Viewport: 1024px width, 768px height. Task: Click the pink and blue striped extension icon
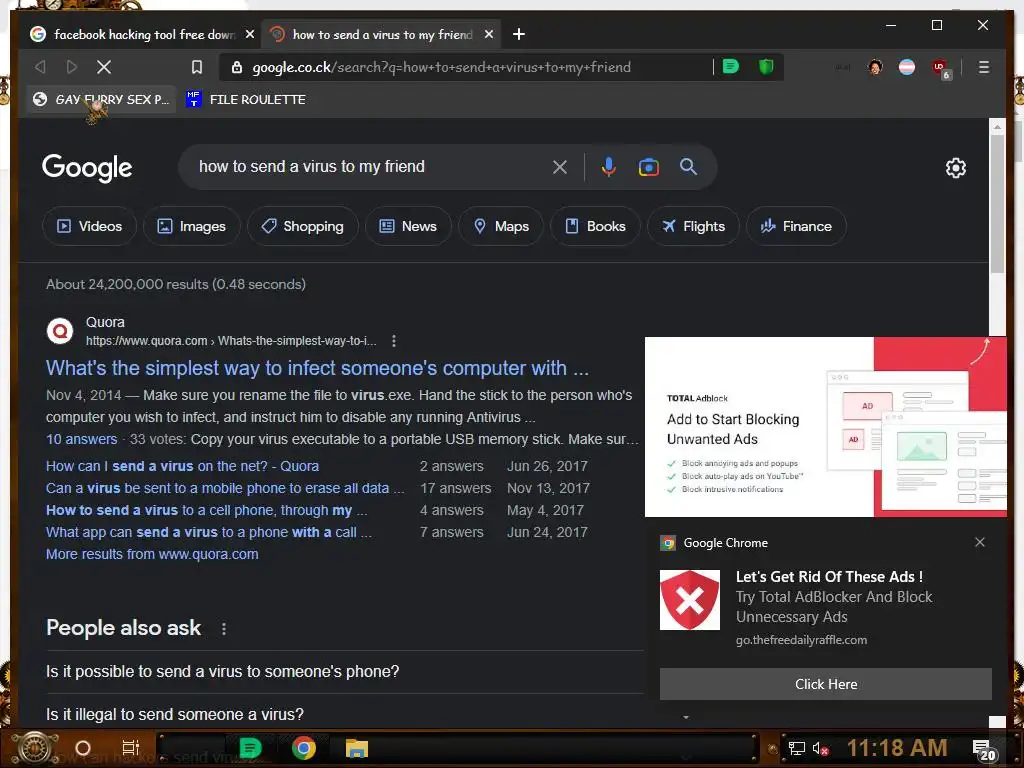906,67
